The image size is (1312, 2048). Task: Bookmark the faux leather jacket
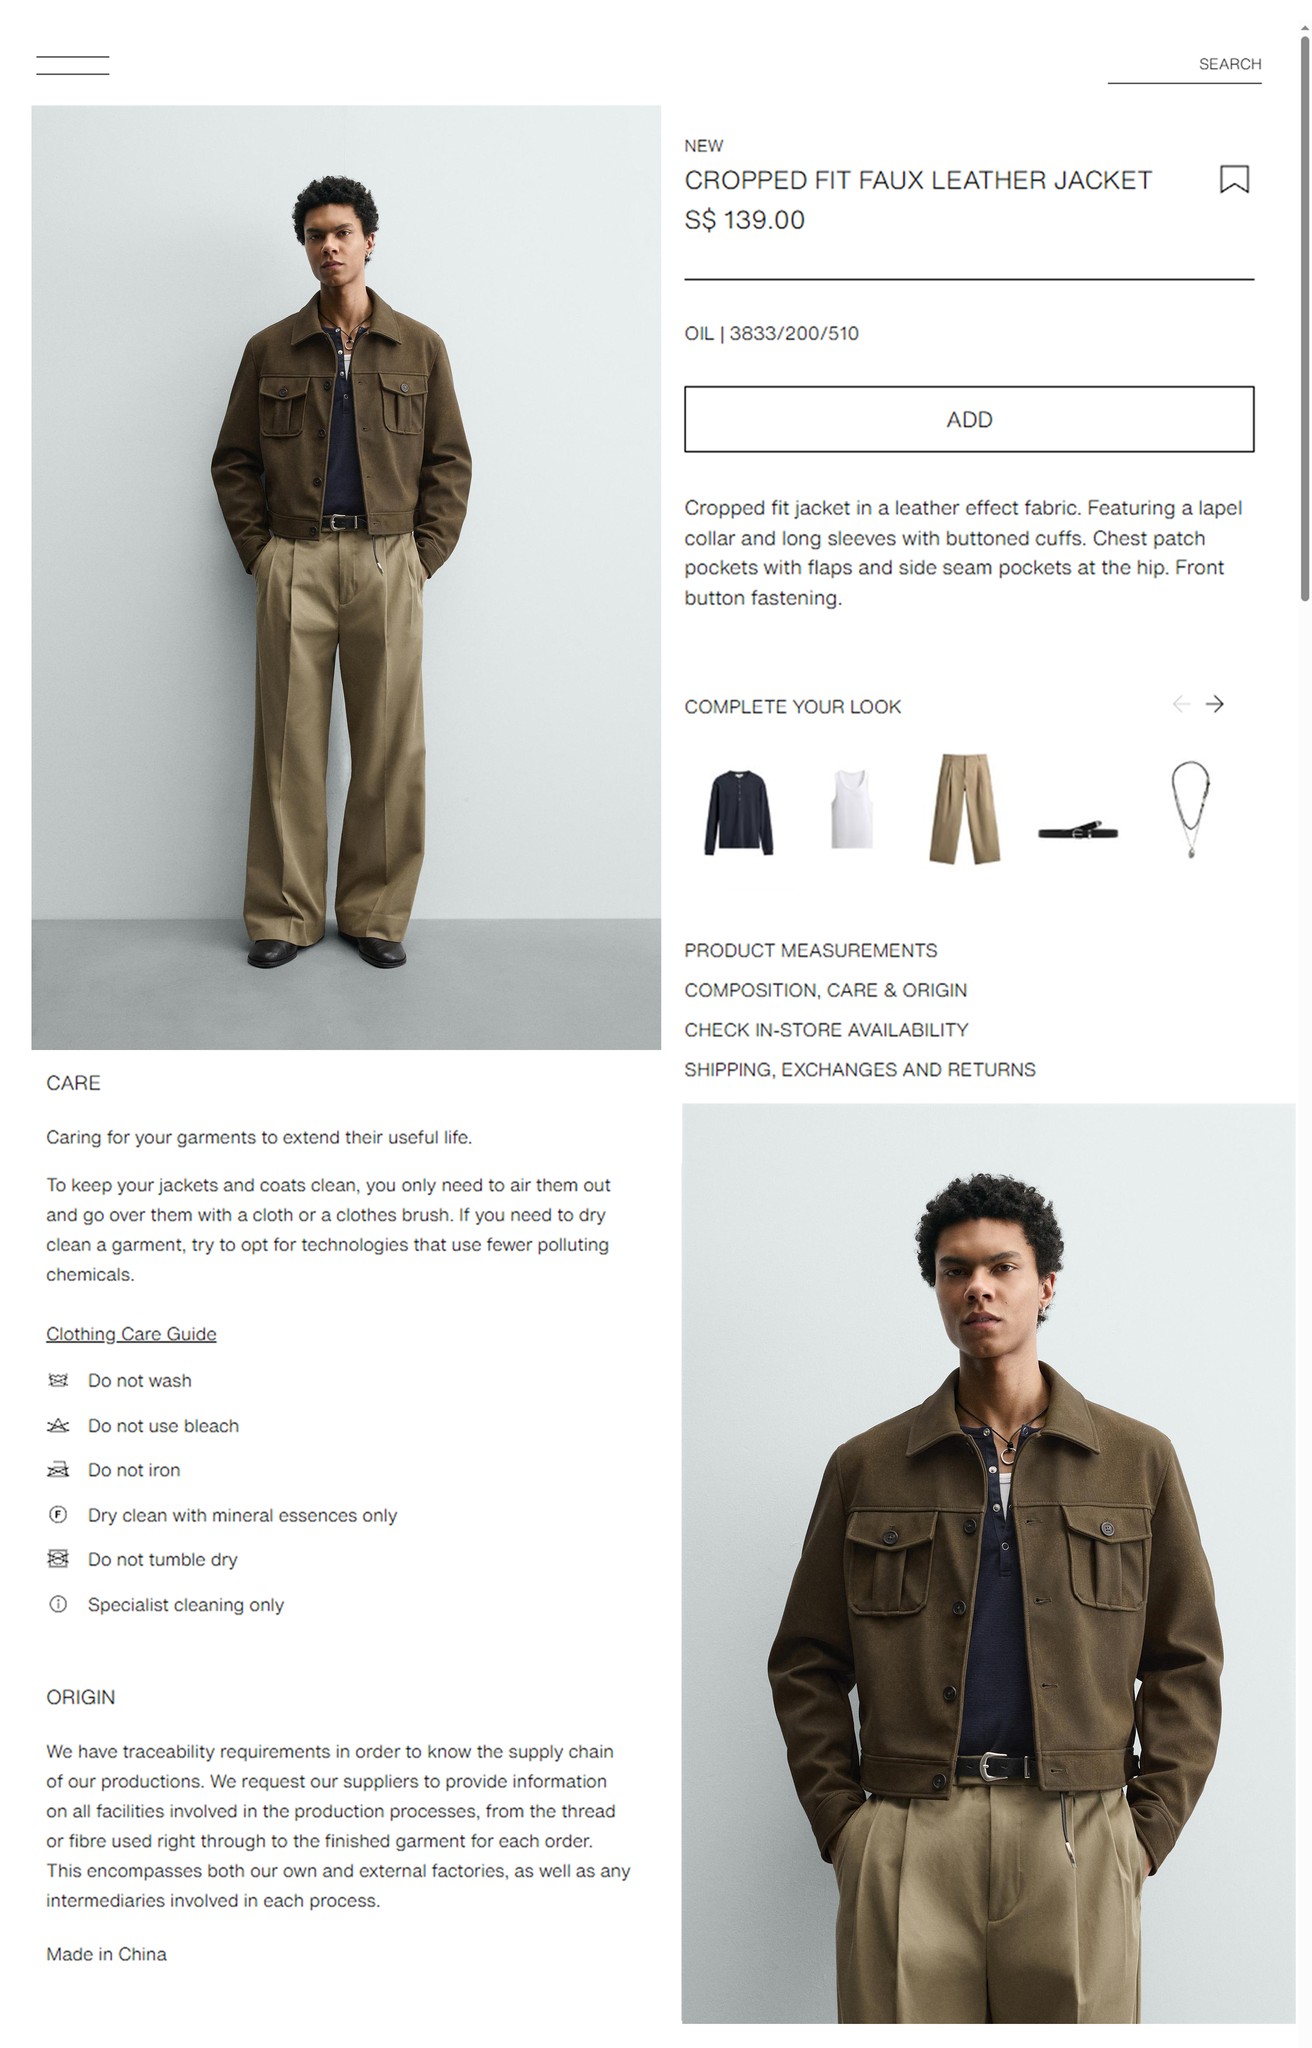1234,179
